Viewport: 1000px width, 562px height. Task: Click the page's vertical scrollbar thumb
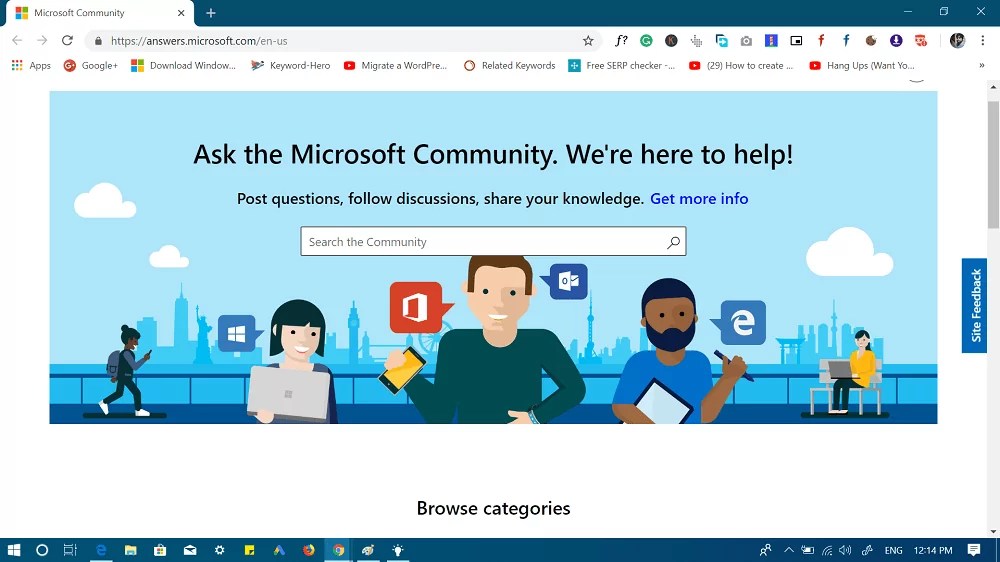click(x=994, y=163)
